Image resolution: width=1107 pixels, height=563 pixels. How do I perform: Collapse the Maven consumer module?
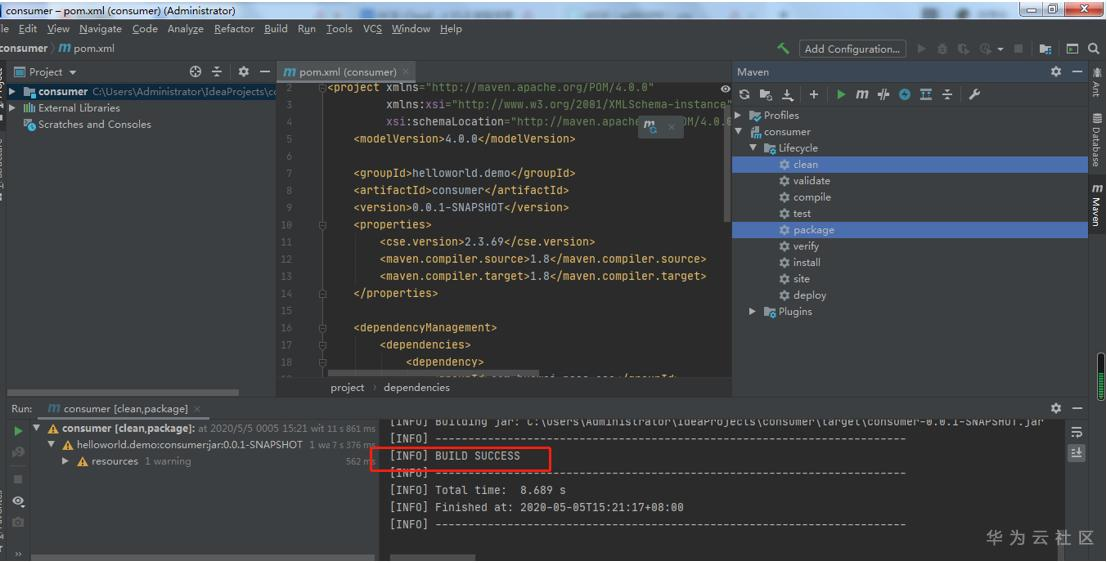(x=738, y=131)
